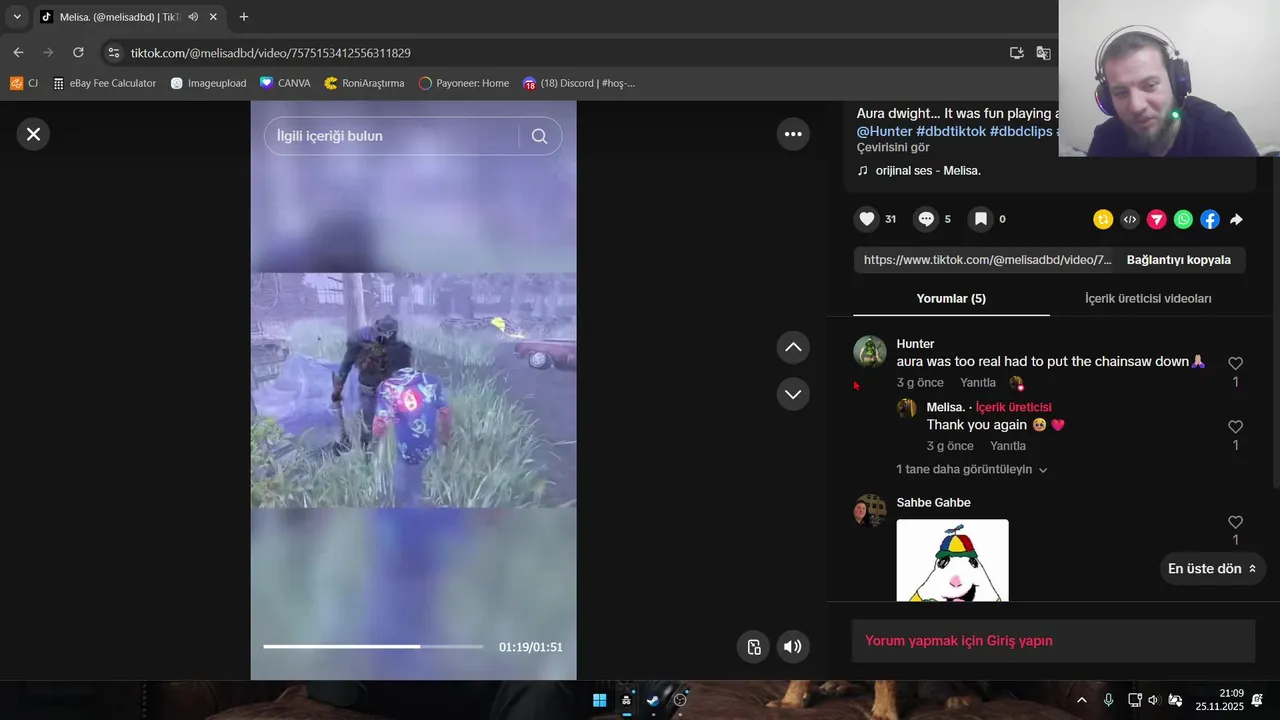Mute the Melisa TikTok browser tab audio
The width and height of the screenshot is (1280, 720).
[x=193, y=17]
